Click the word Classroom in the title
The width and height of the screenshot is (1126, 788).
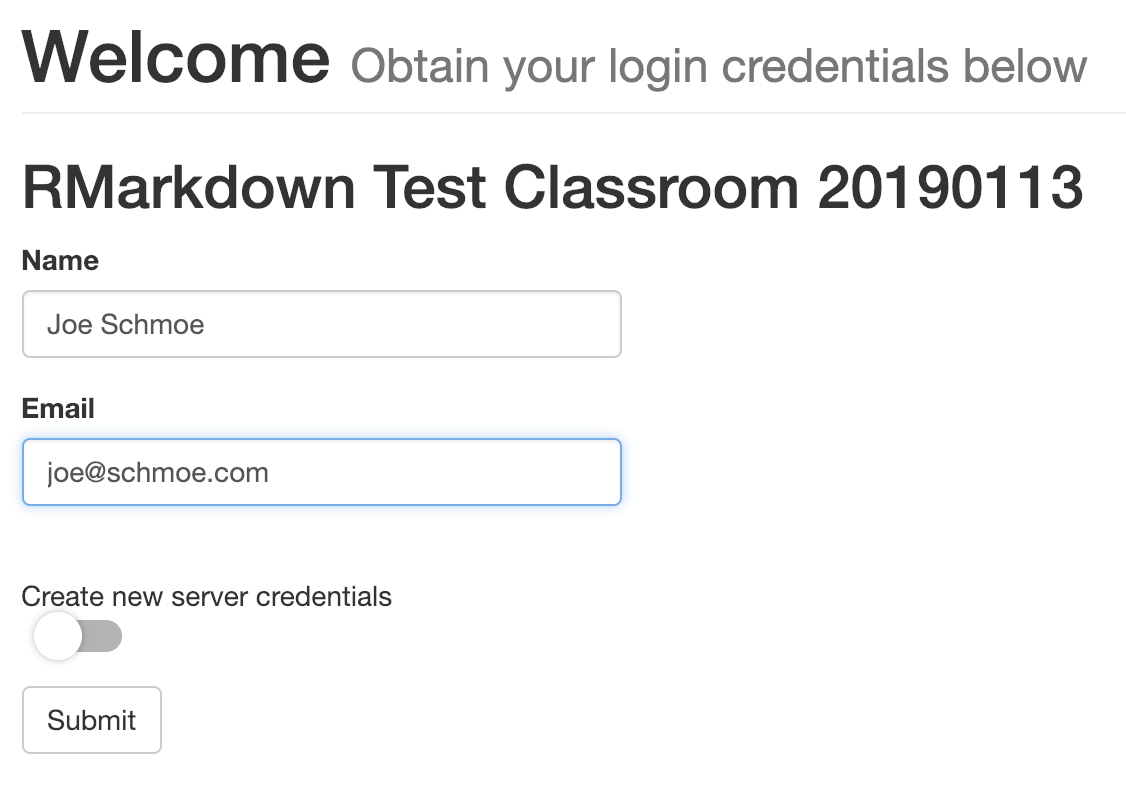(x=651, y=187)
